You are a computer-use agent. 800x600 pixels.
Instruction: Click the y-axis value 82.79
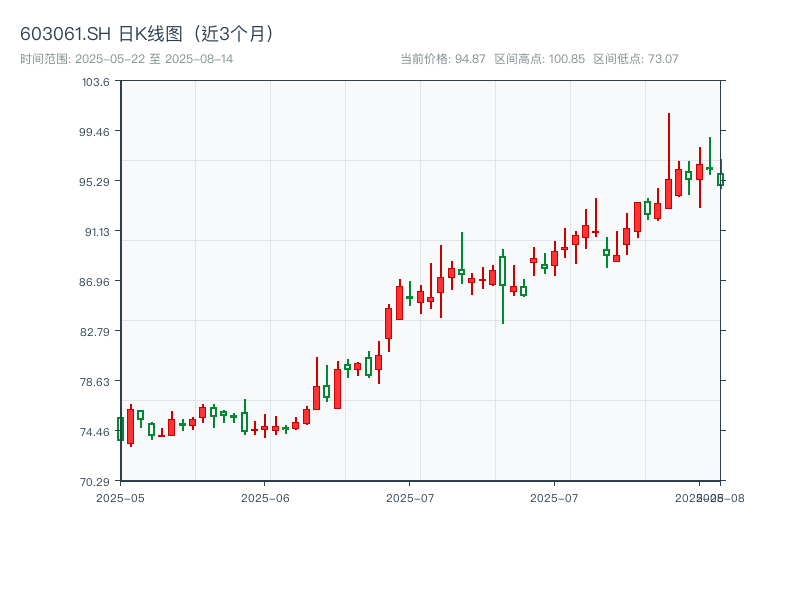click(x=94, y=332)
